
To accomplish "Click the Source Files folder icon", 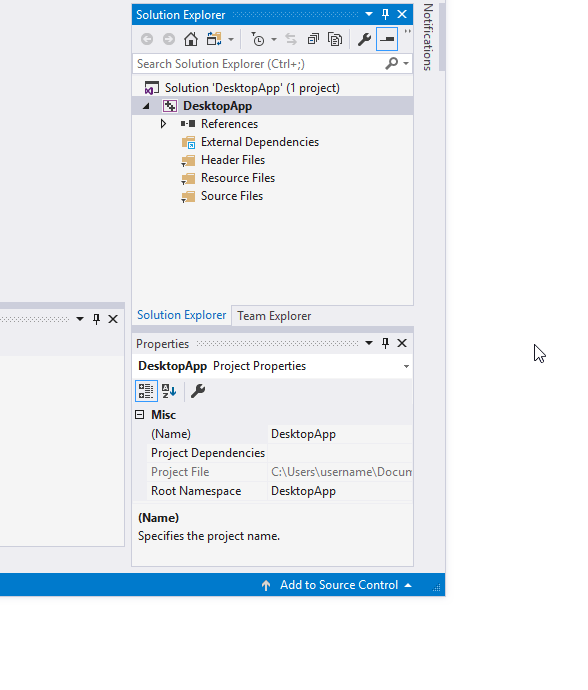I will pyautogui.click(x=188, y=197).
